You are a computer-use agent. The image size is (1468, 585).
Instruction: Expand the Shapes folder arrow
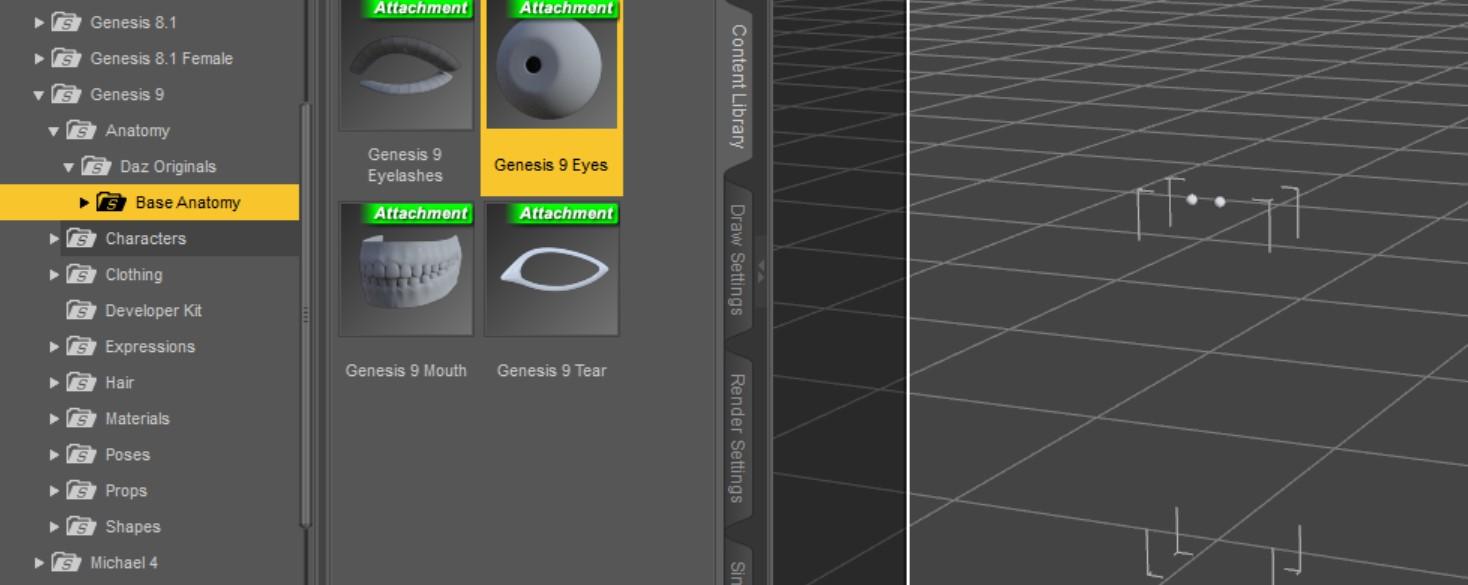[54, 526]
